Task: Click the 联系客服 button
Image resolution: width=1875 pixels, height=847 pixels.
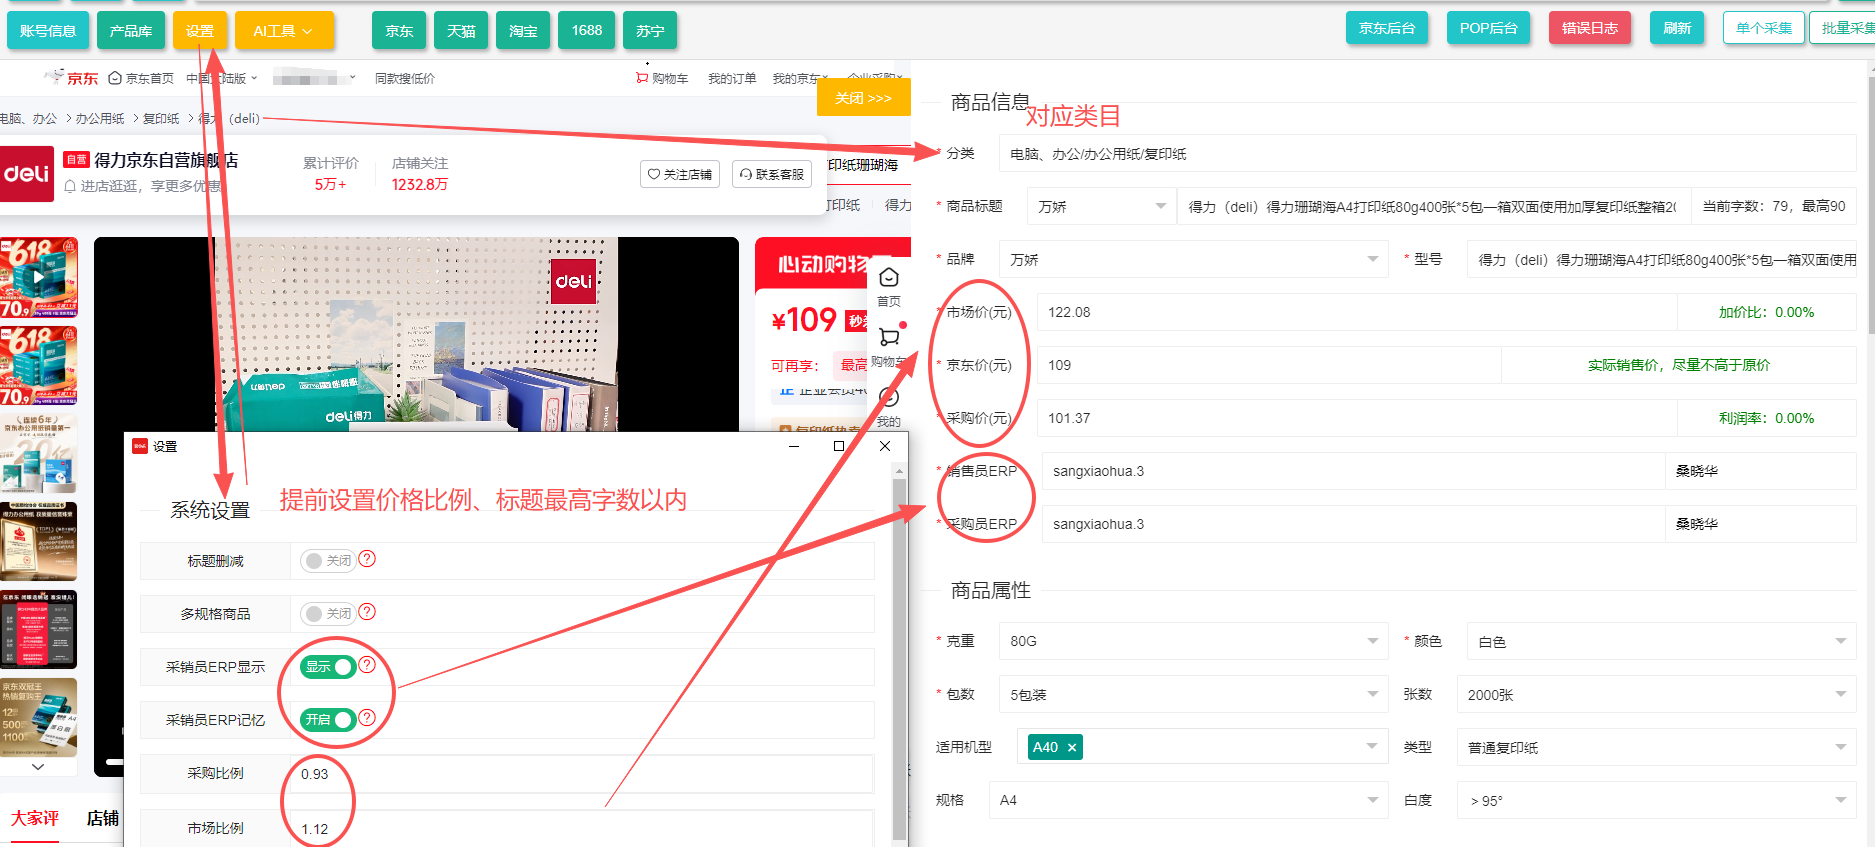Action: pos(771,174)
